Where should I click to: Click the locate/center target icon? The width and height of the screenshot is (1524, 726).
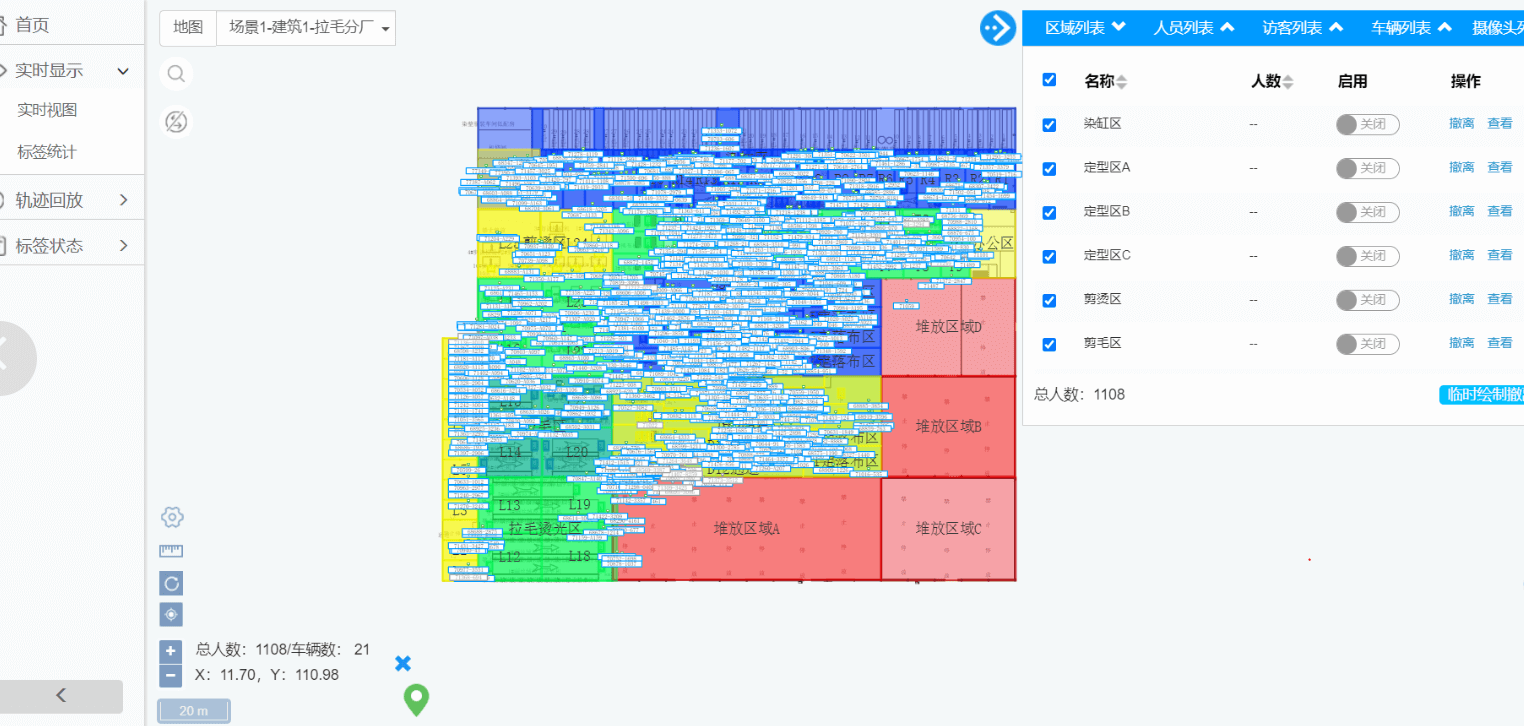tap(171, 615)
